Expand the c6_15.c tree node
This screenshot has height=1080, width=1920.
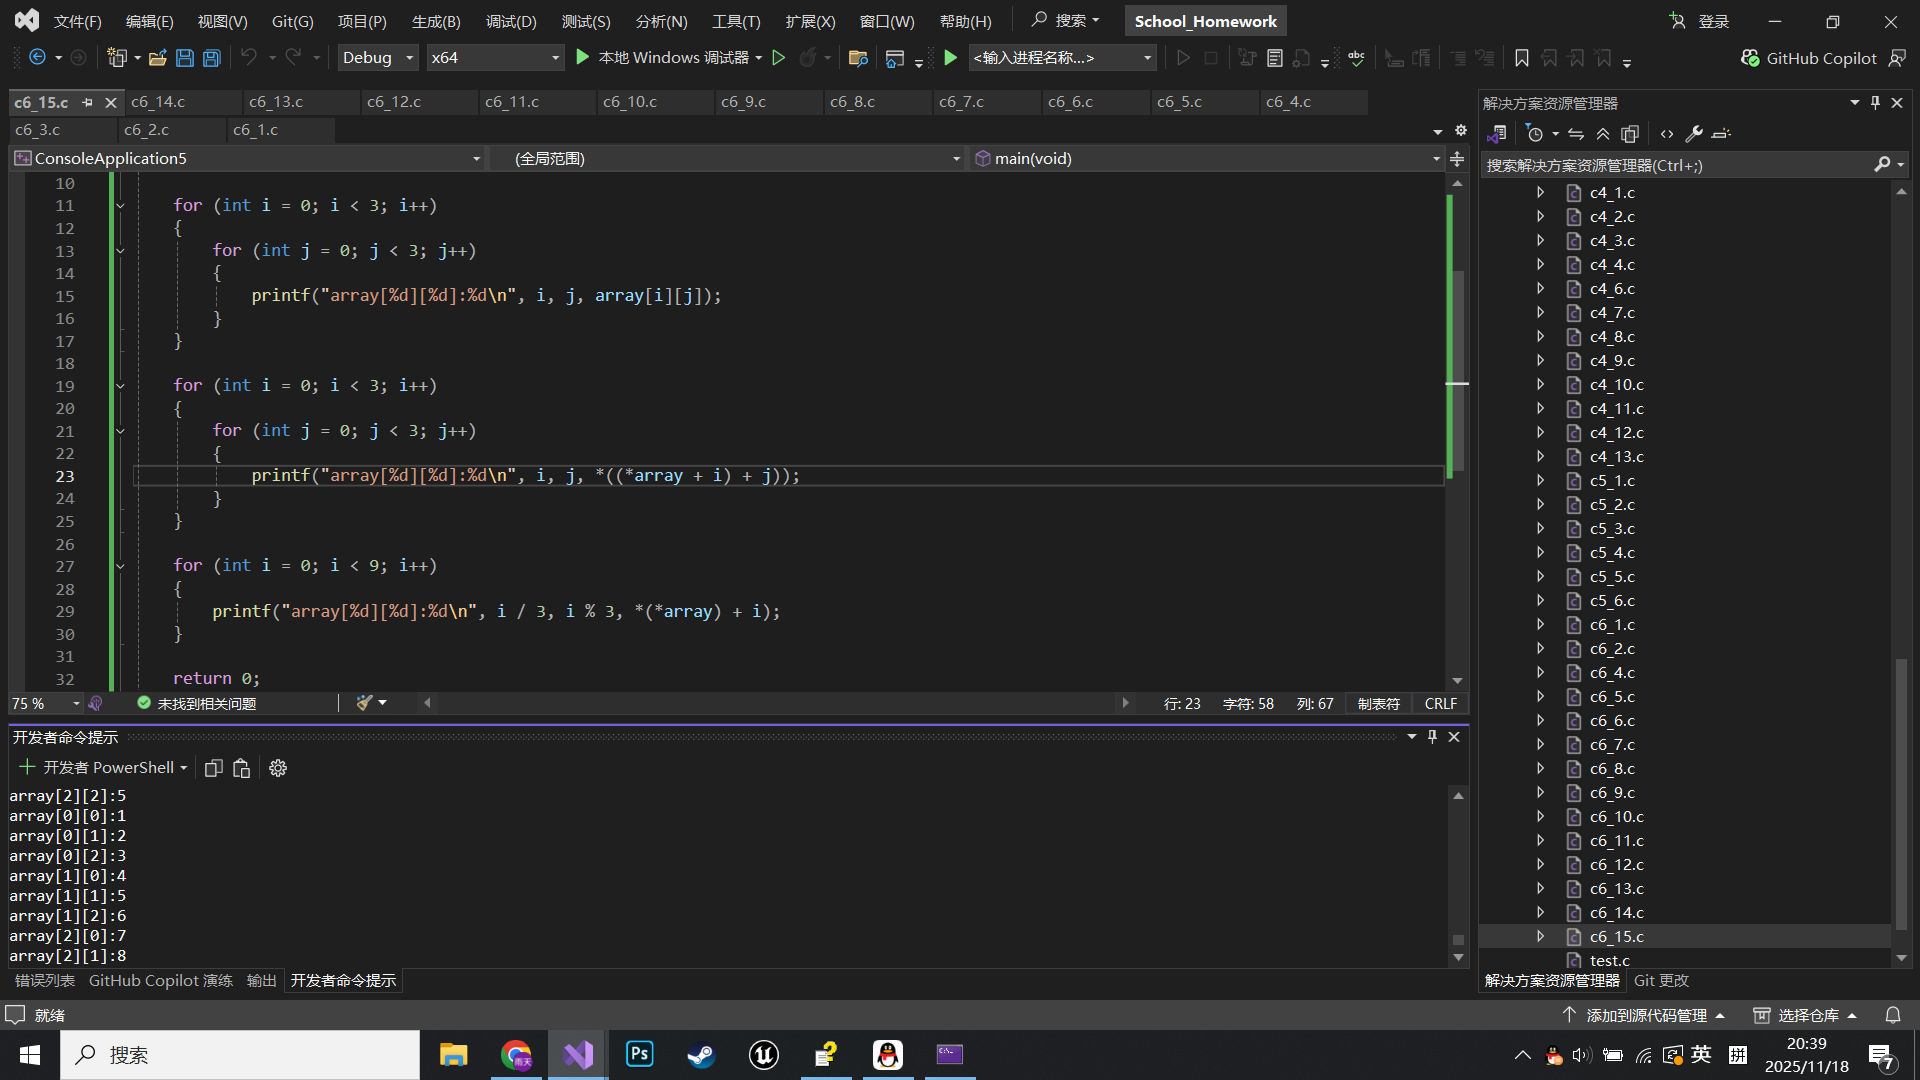click(1540, 937)
